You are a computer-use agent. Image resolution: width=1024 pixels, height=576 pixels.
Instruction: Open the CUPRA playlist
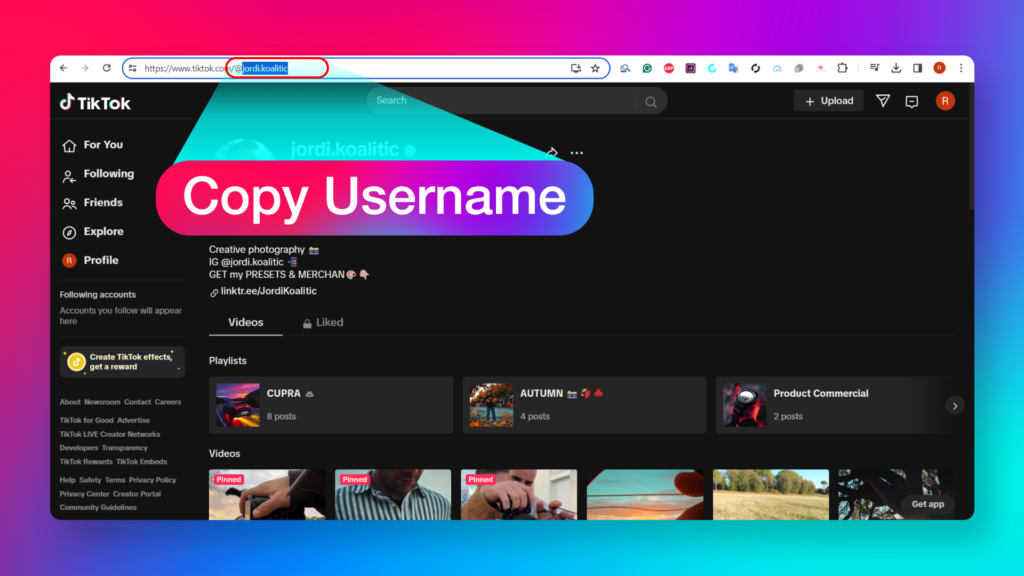pos(330,405)
